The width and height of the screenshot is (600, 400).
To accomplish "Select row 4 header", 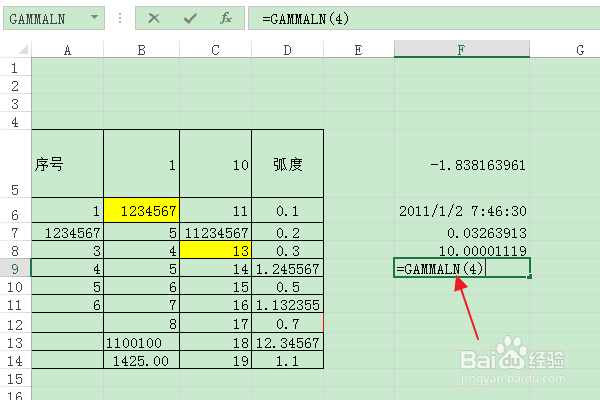I will (15, 121).
